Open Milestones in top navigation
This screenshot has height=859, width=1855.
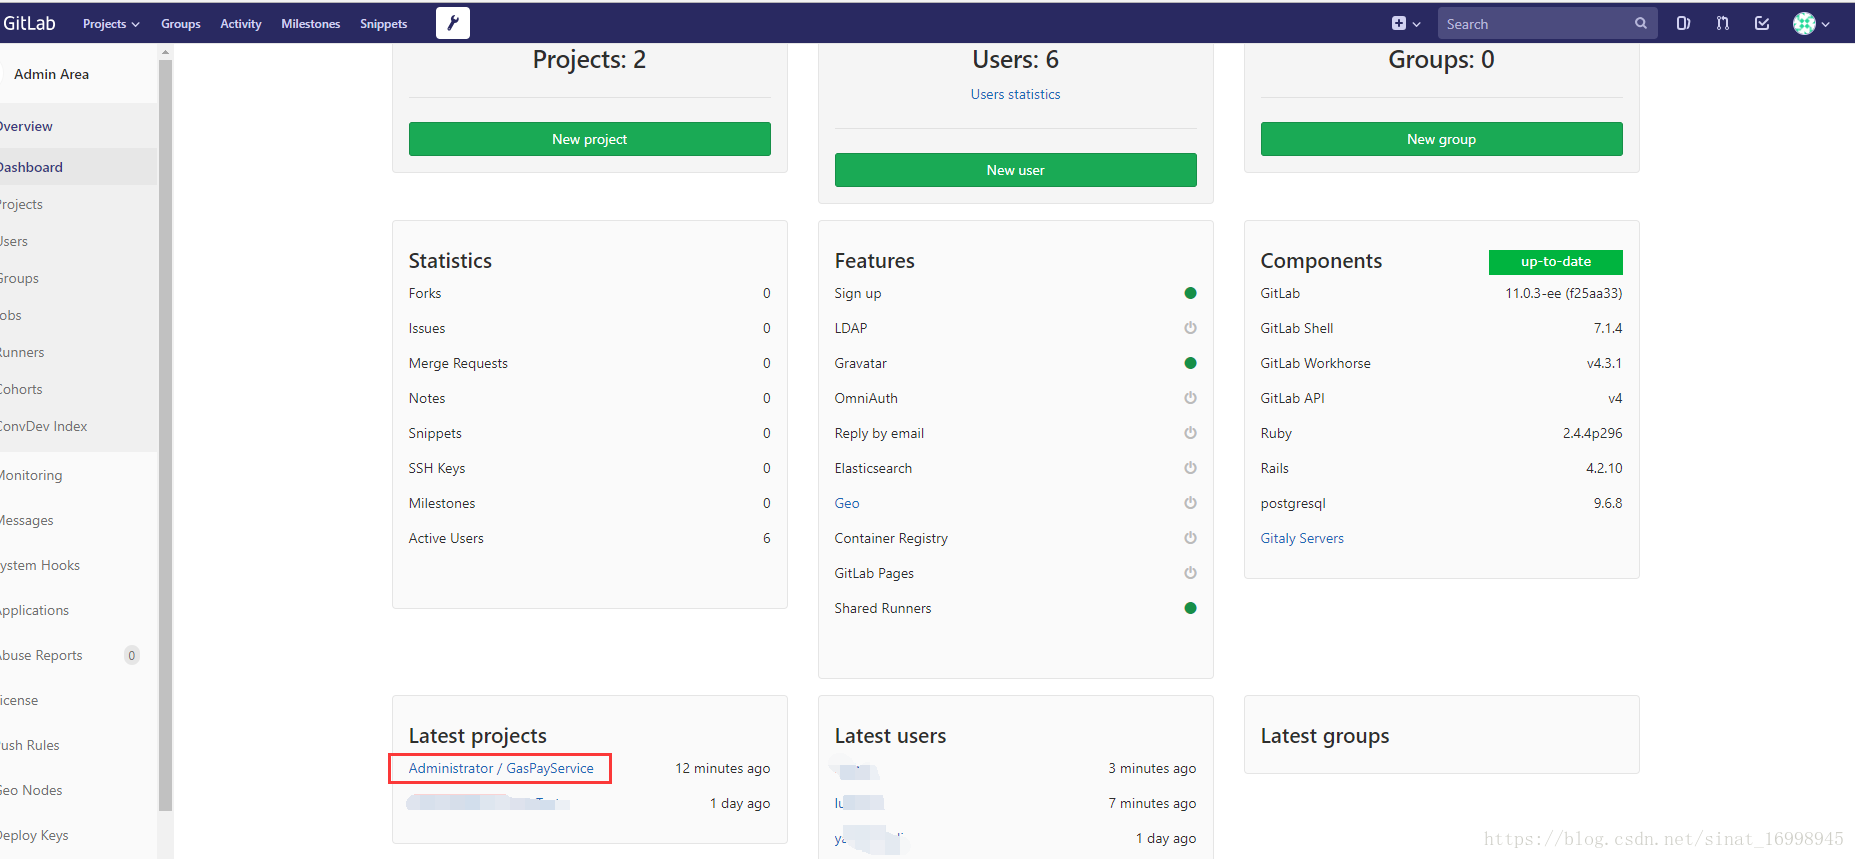tap(311, 24)
